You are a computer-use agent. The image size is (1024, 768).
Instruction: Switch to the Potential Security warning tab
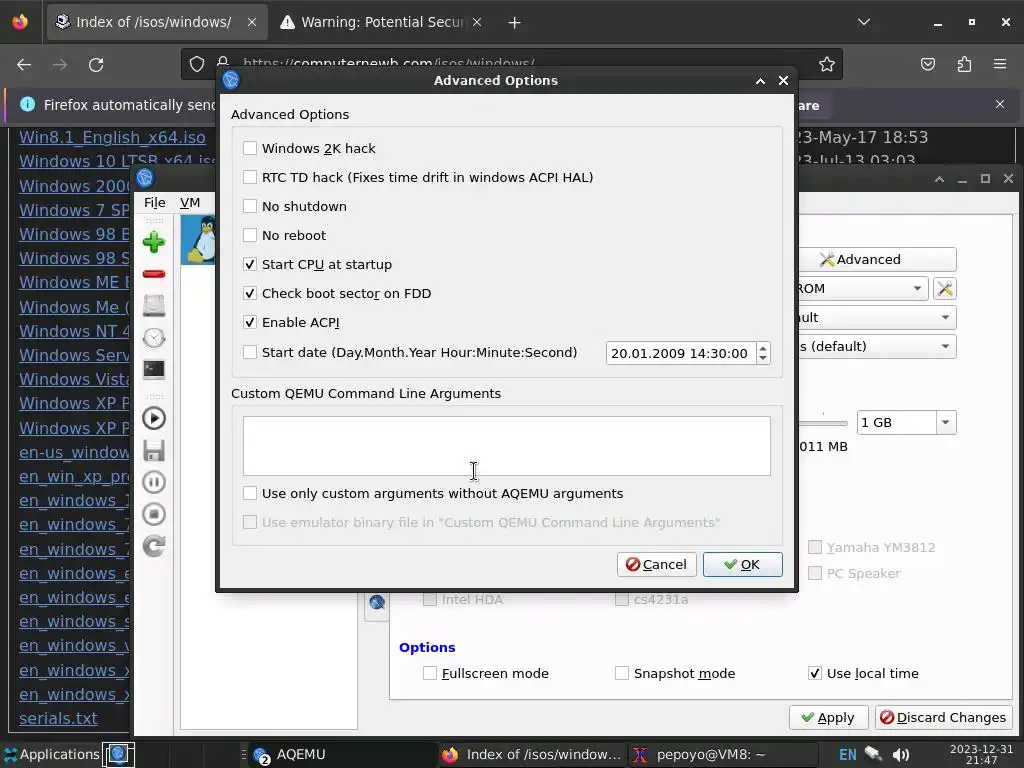(382, 22)
